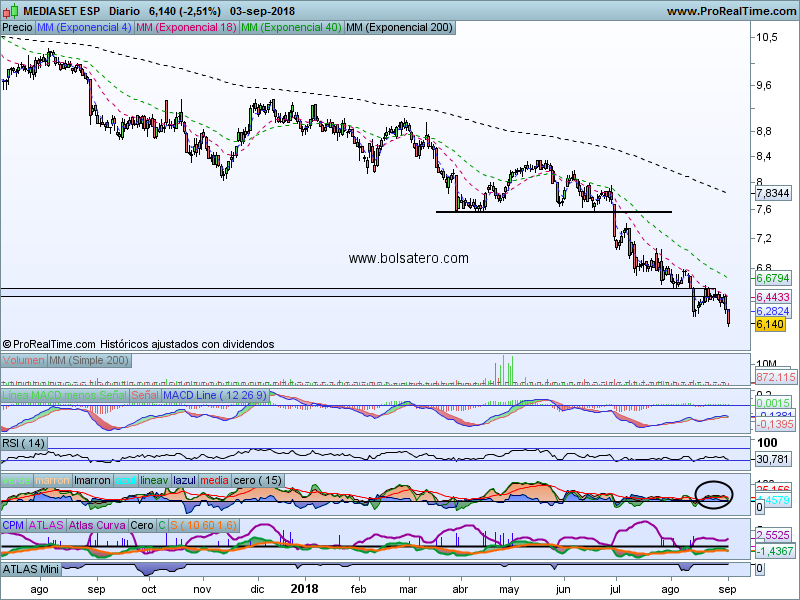Open the MM (Exponencial 200) label

point(398,28)
